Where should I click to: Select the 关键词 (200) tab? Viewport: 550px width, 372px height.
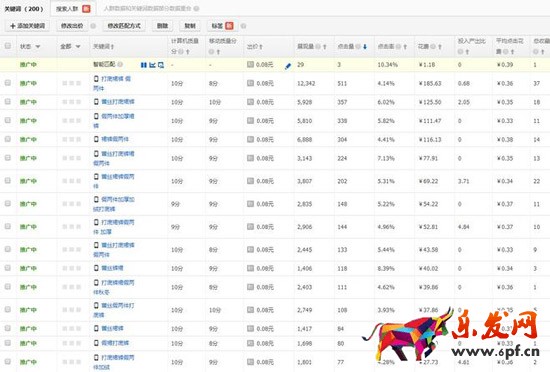point(24,9)
